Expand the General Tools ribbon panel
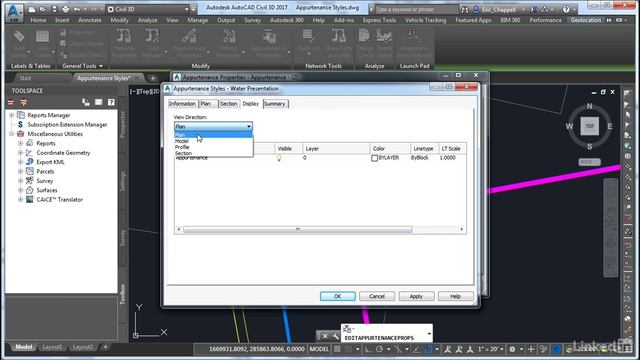 click(82, 66)
